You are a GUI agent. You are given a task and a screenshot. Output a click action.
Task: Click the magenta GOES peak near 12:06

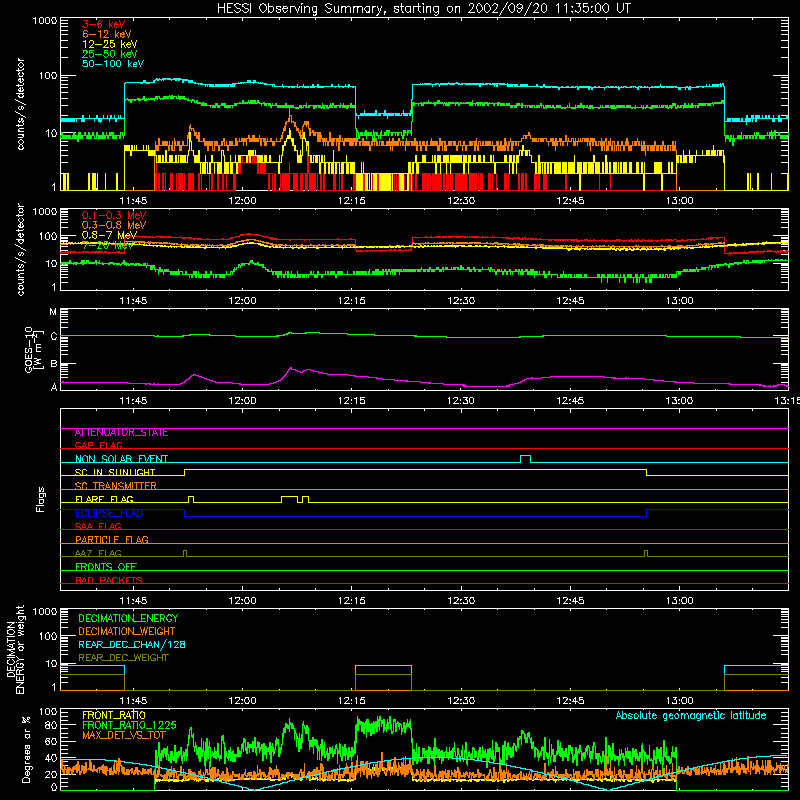pyautogui.click(x=290, y=368)
